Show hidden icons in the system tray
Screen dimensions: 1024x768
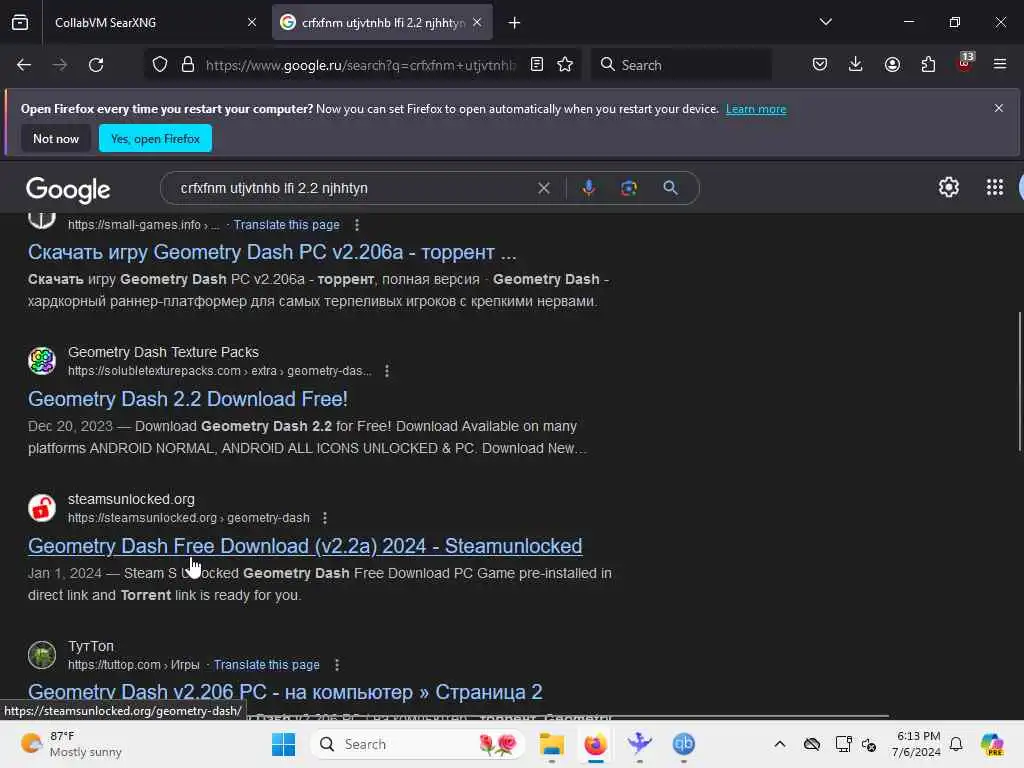[x=780, y=744]
